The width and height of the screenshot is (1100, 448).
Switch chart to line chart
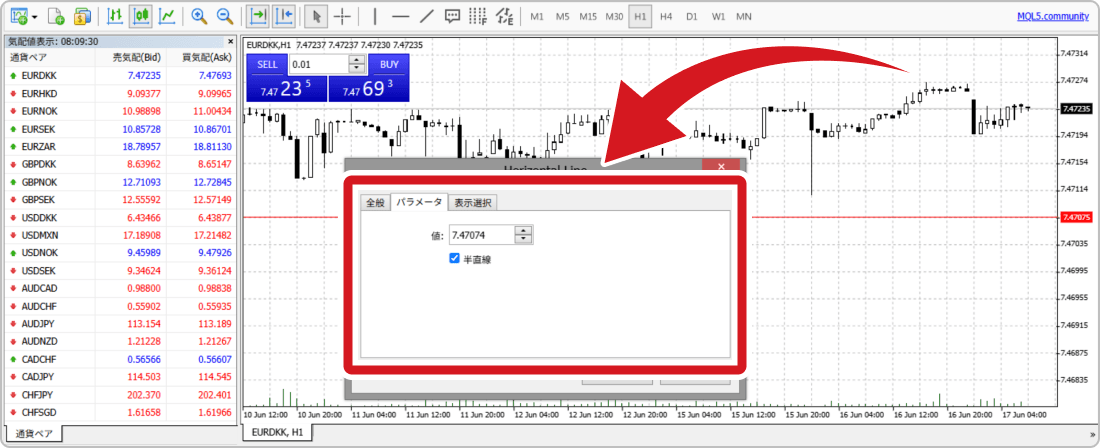[x=167, y=15]
